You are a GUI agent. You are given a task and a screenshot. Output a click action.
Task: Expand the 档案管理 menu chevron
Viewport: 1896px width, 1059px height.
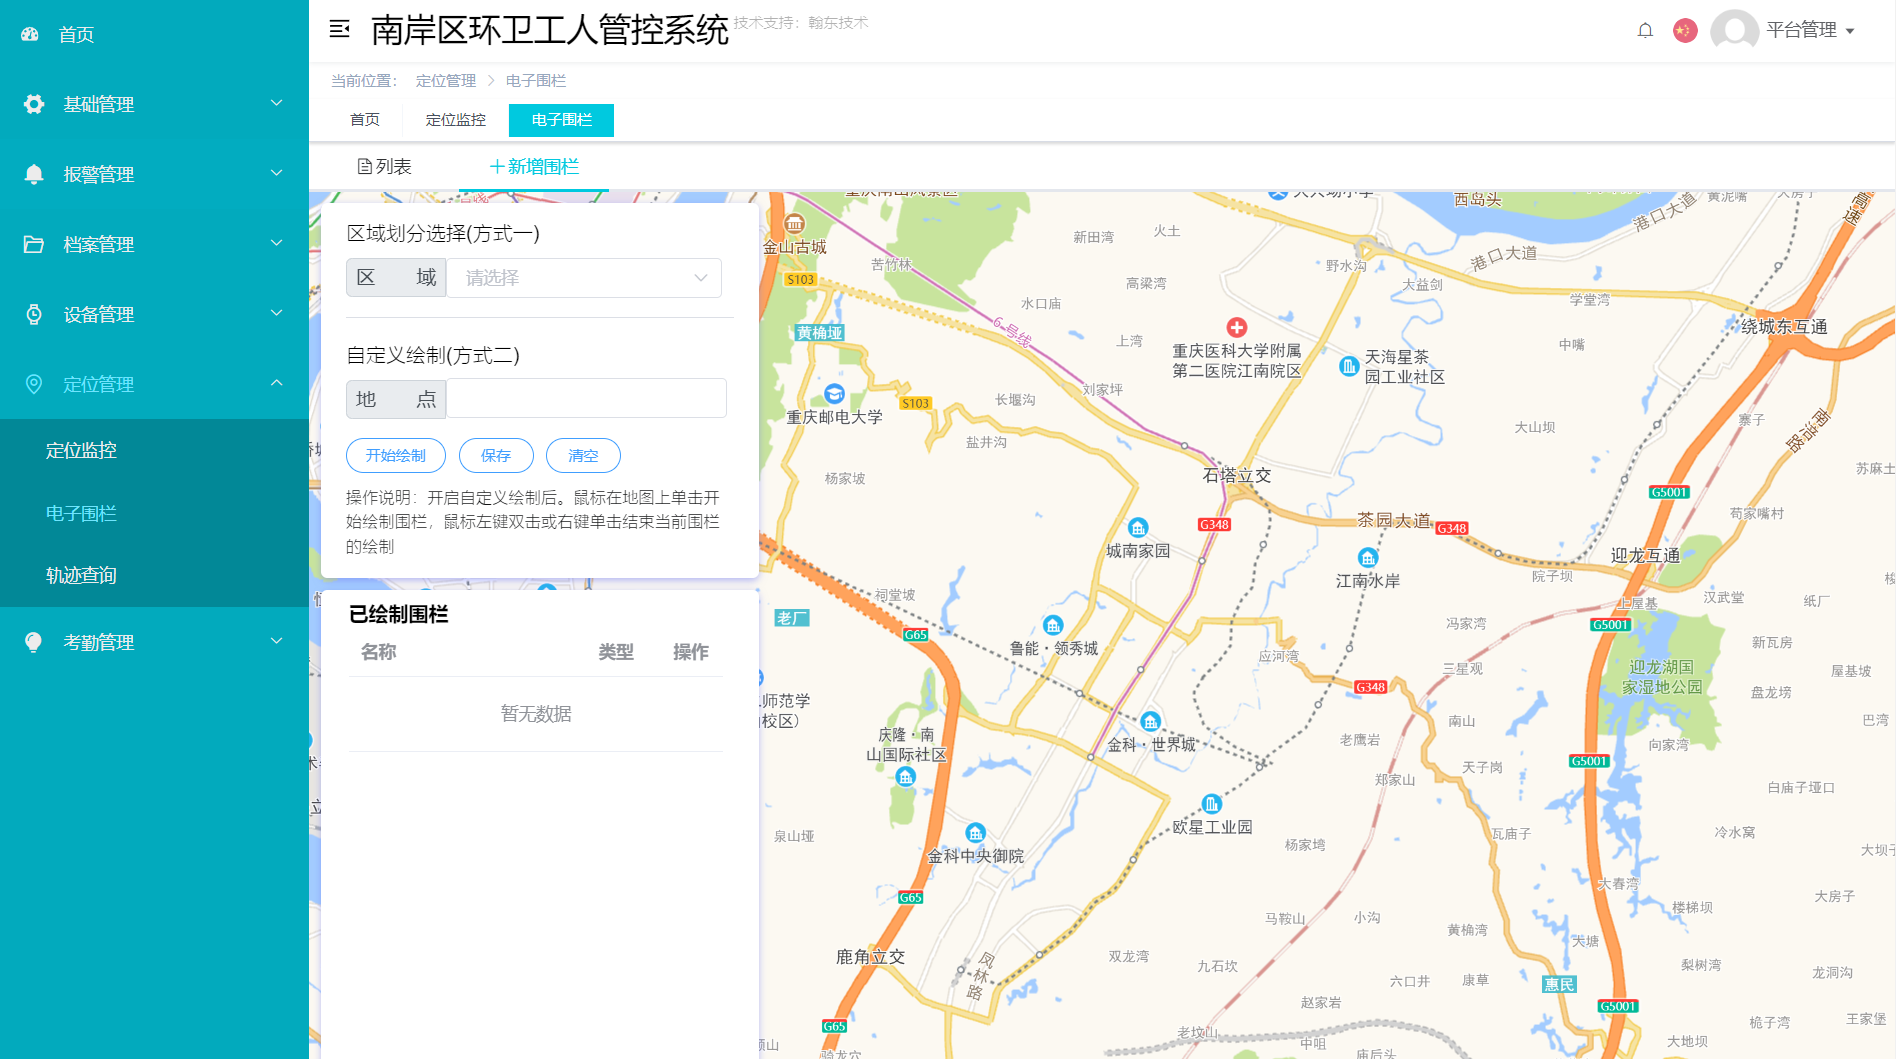tap(277, 243)
